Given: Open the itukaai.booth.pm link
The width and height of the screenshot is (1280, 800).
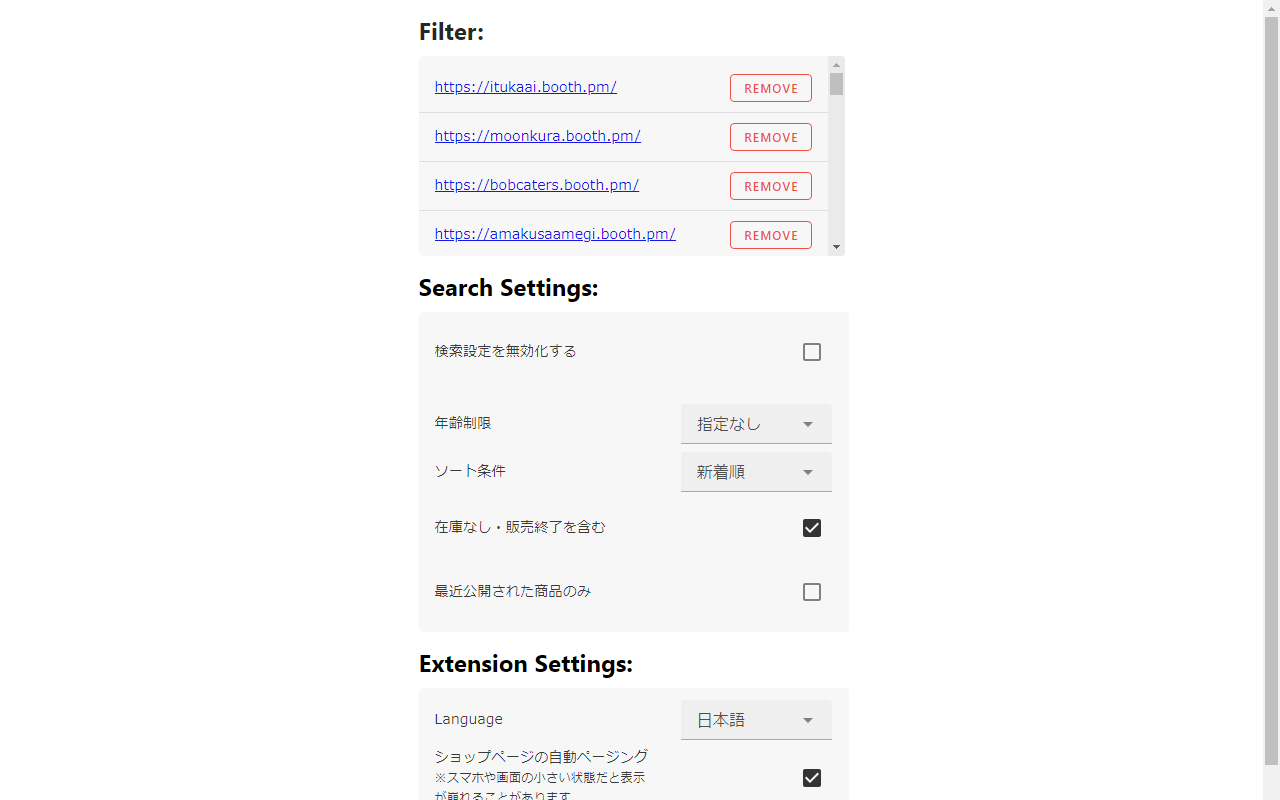Looking at the screenshot, I should (525, 87).
